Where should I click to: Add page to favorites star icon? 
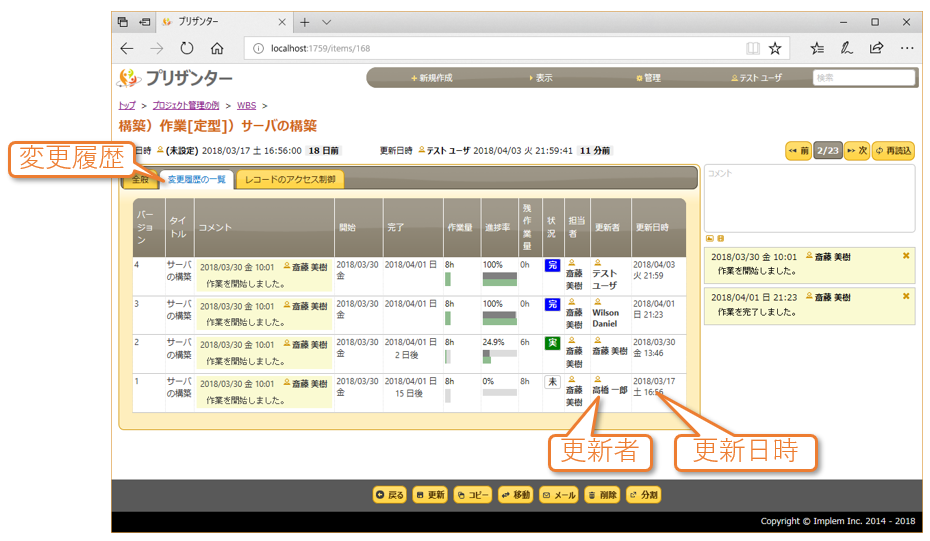pos(775,48)
